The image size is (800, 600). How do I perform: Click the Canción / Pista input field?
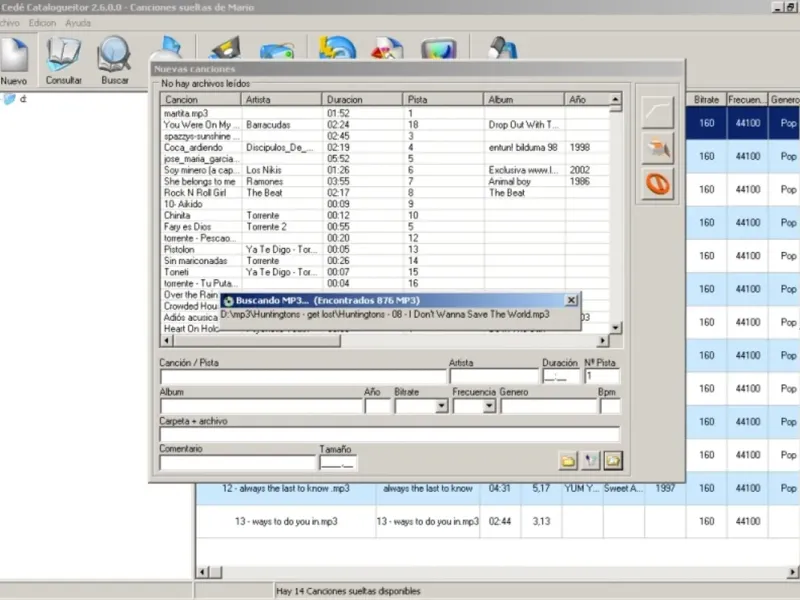pos(302,377)
